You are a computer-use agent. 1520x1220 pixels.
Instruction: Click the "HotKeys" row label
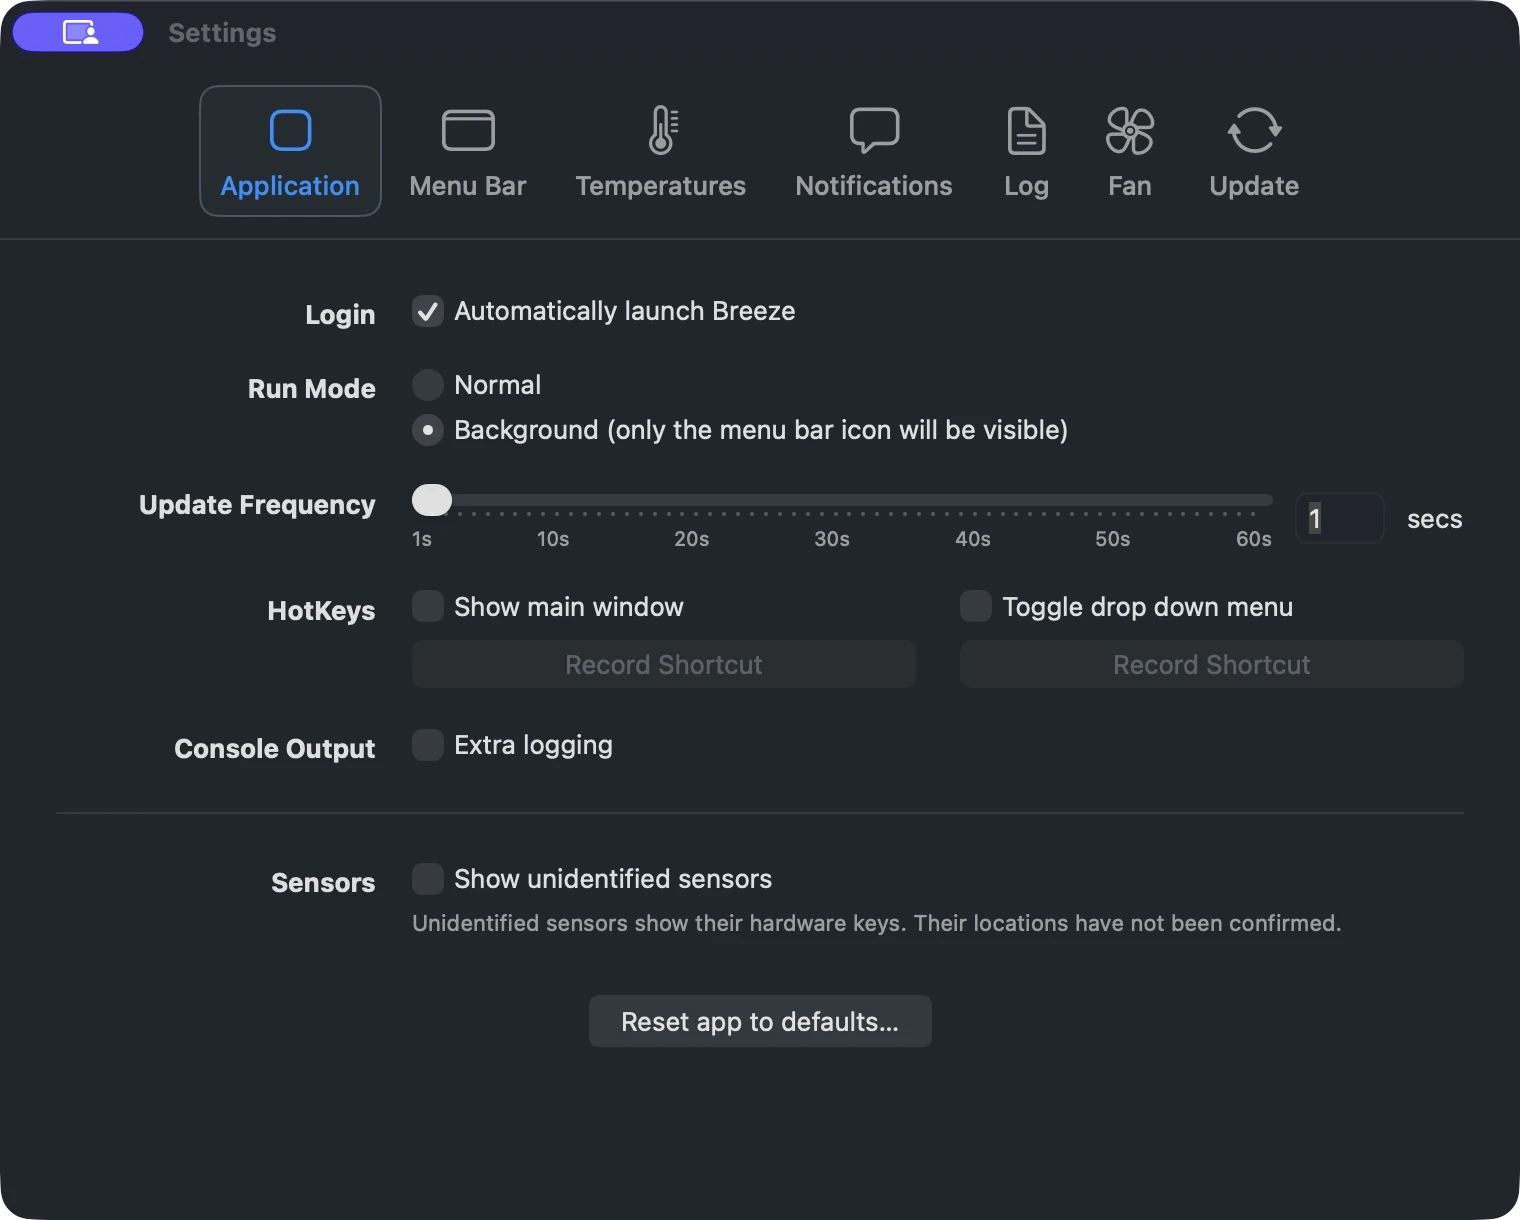[321, 611]
